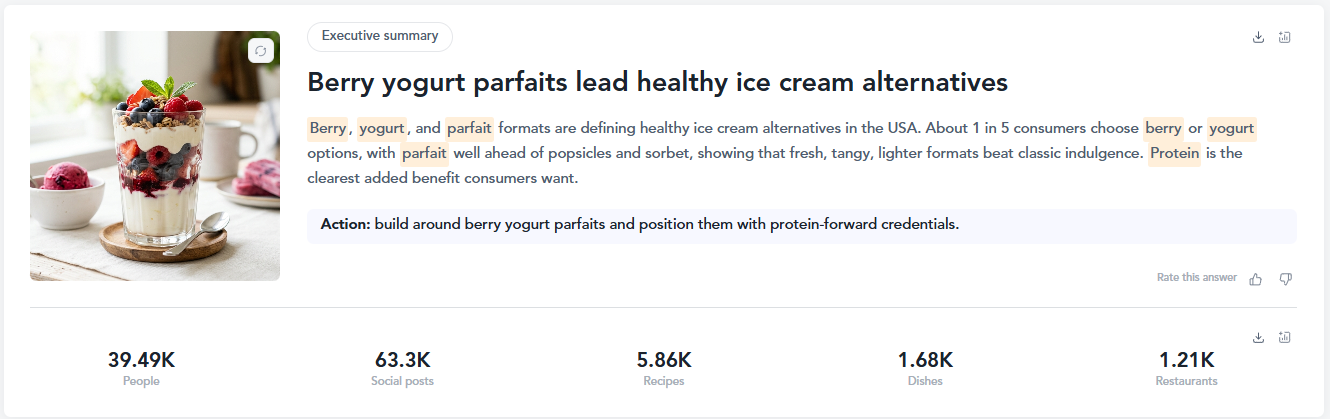Screen dimensions: 1330x419
Task: Open the chart icon beside the summary download
Action: tap(1285, 37)
